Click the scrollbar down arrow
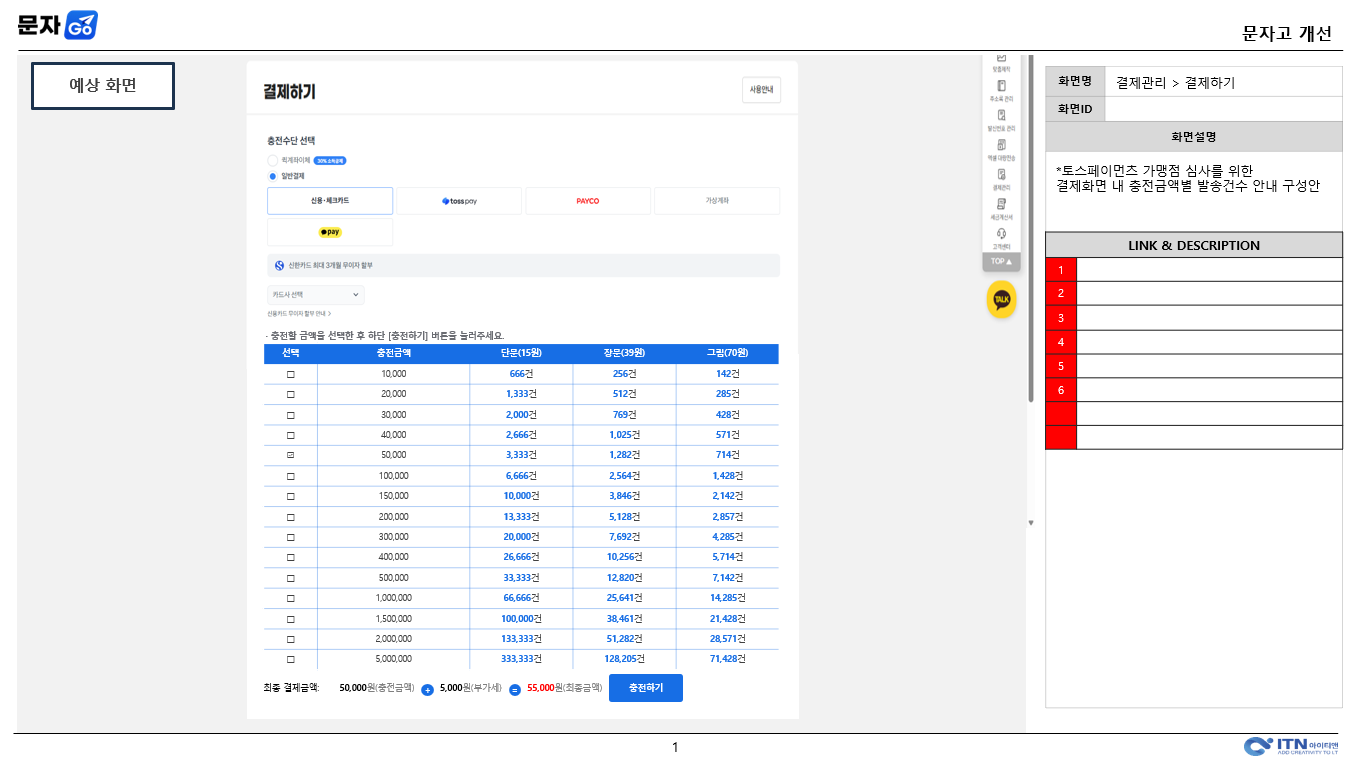Screen dimensions: 1350x757 coord(1031,522)
